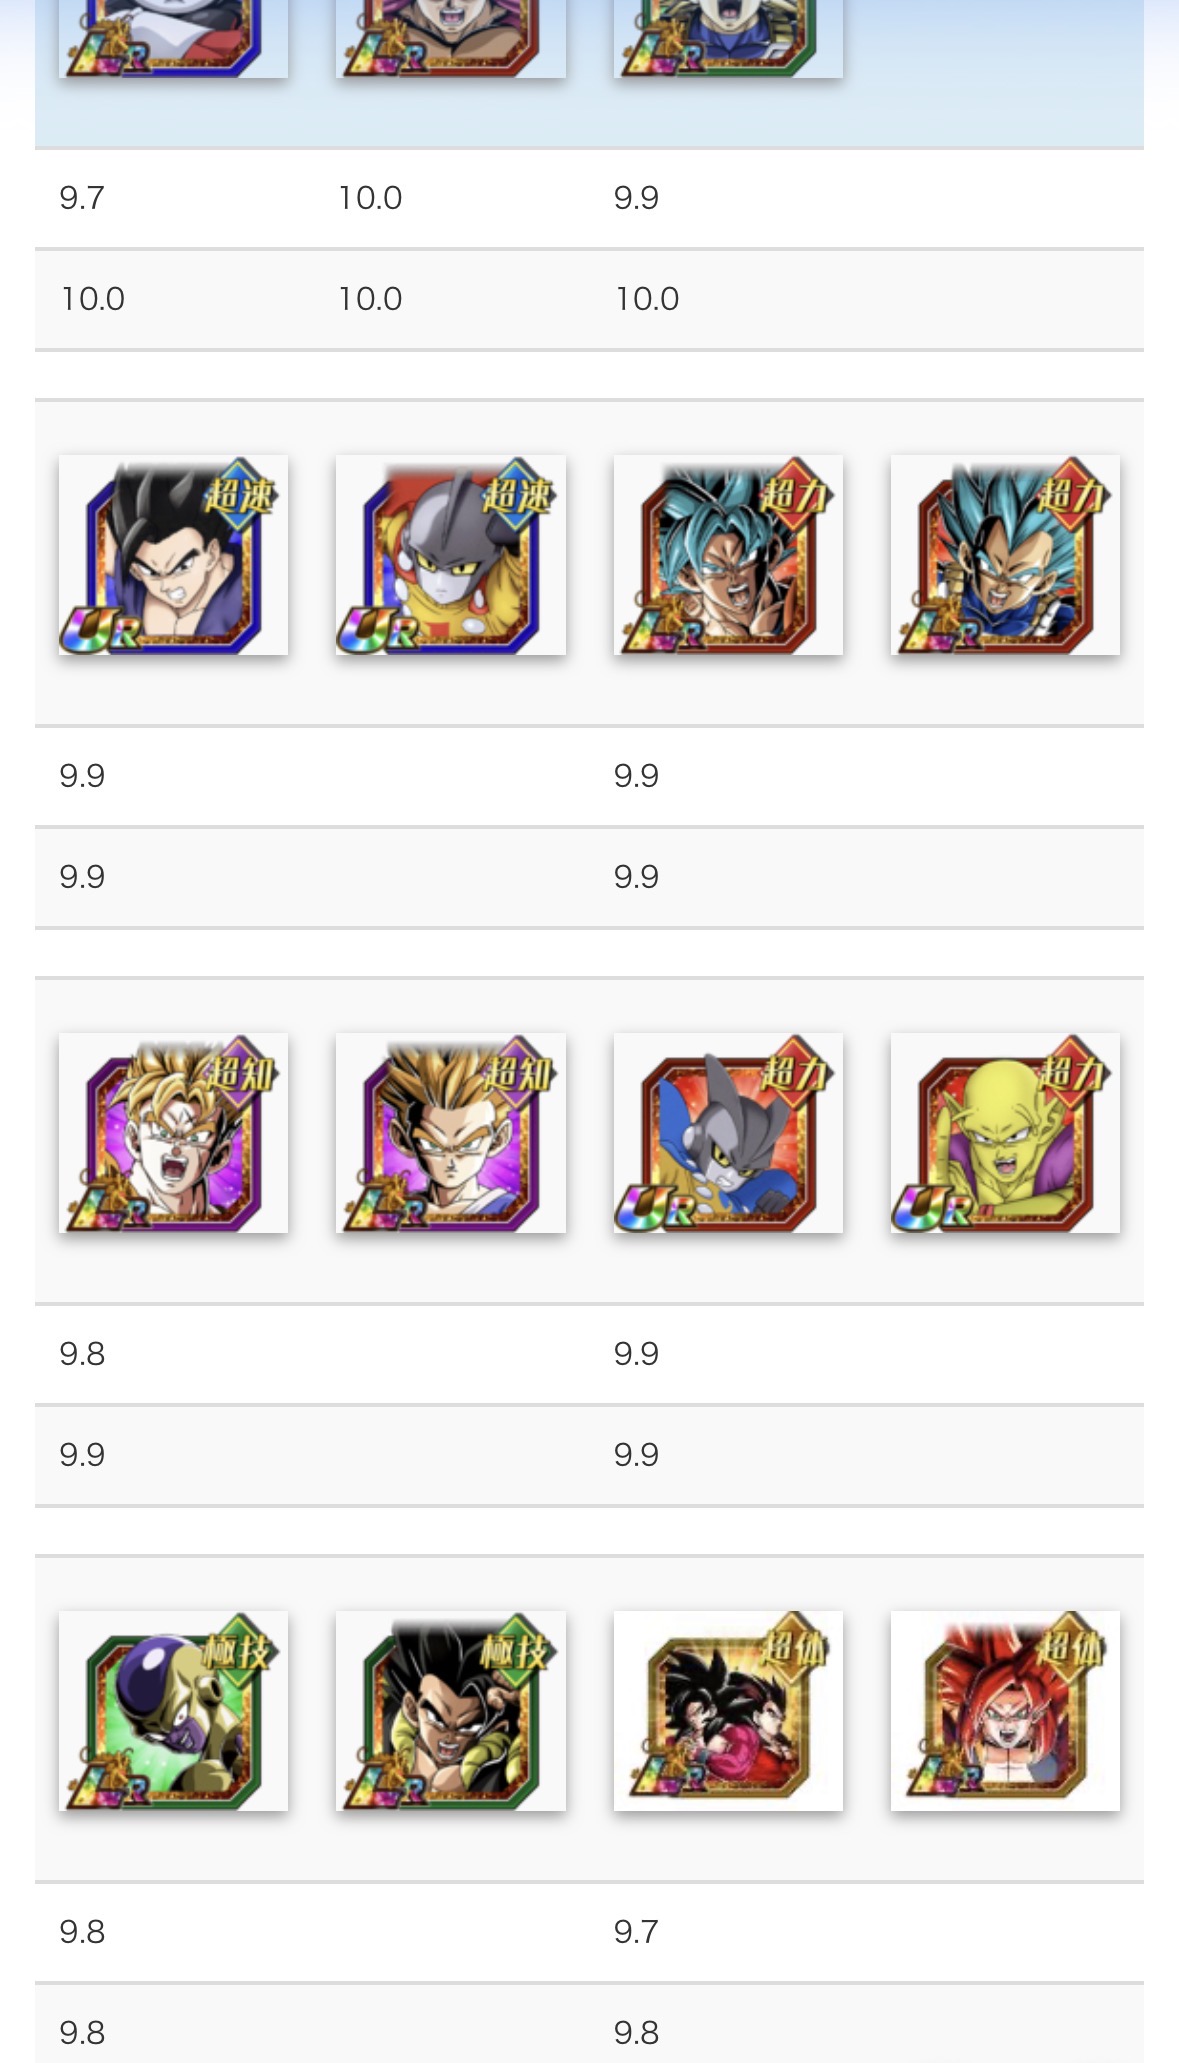1179x2063 pixels.
Task: Open the LR 極技 Golden Frieza card
Action: pyautogui.click(x=173, y=1710)
